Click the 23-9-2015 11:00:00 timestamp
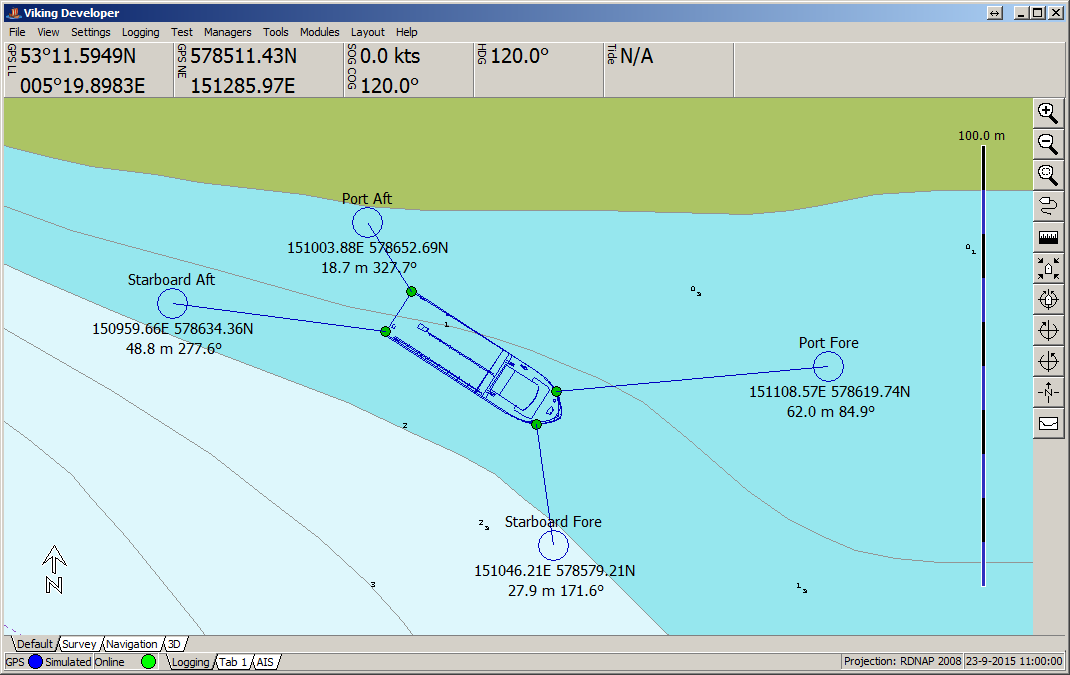This screenshot has height=675, width=1070. [x=1014, y=661]
